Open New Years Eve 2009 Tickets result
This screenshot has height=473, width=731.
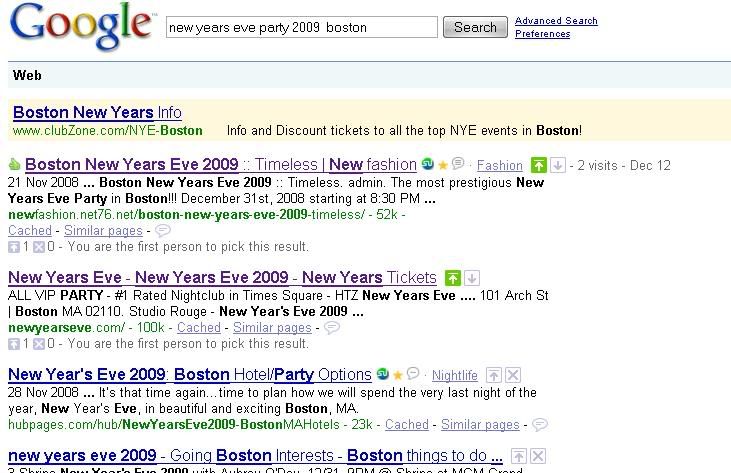(x=222, y=277)
